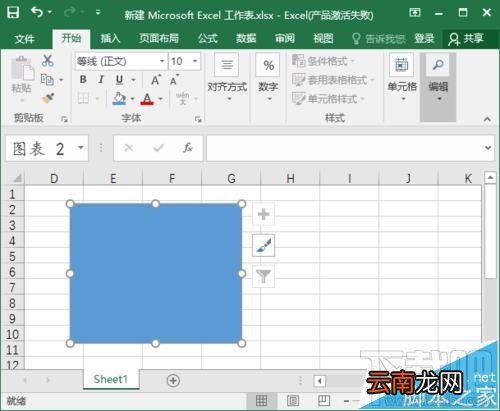Viewport: 500px width, 411px height.
Task: Open 单元格样式 cell styles
Action: (328, 99)
